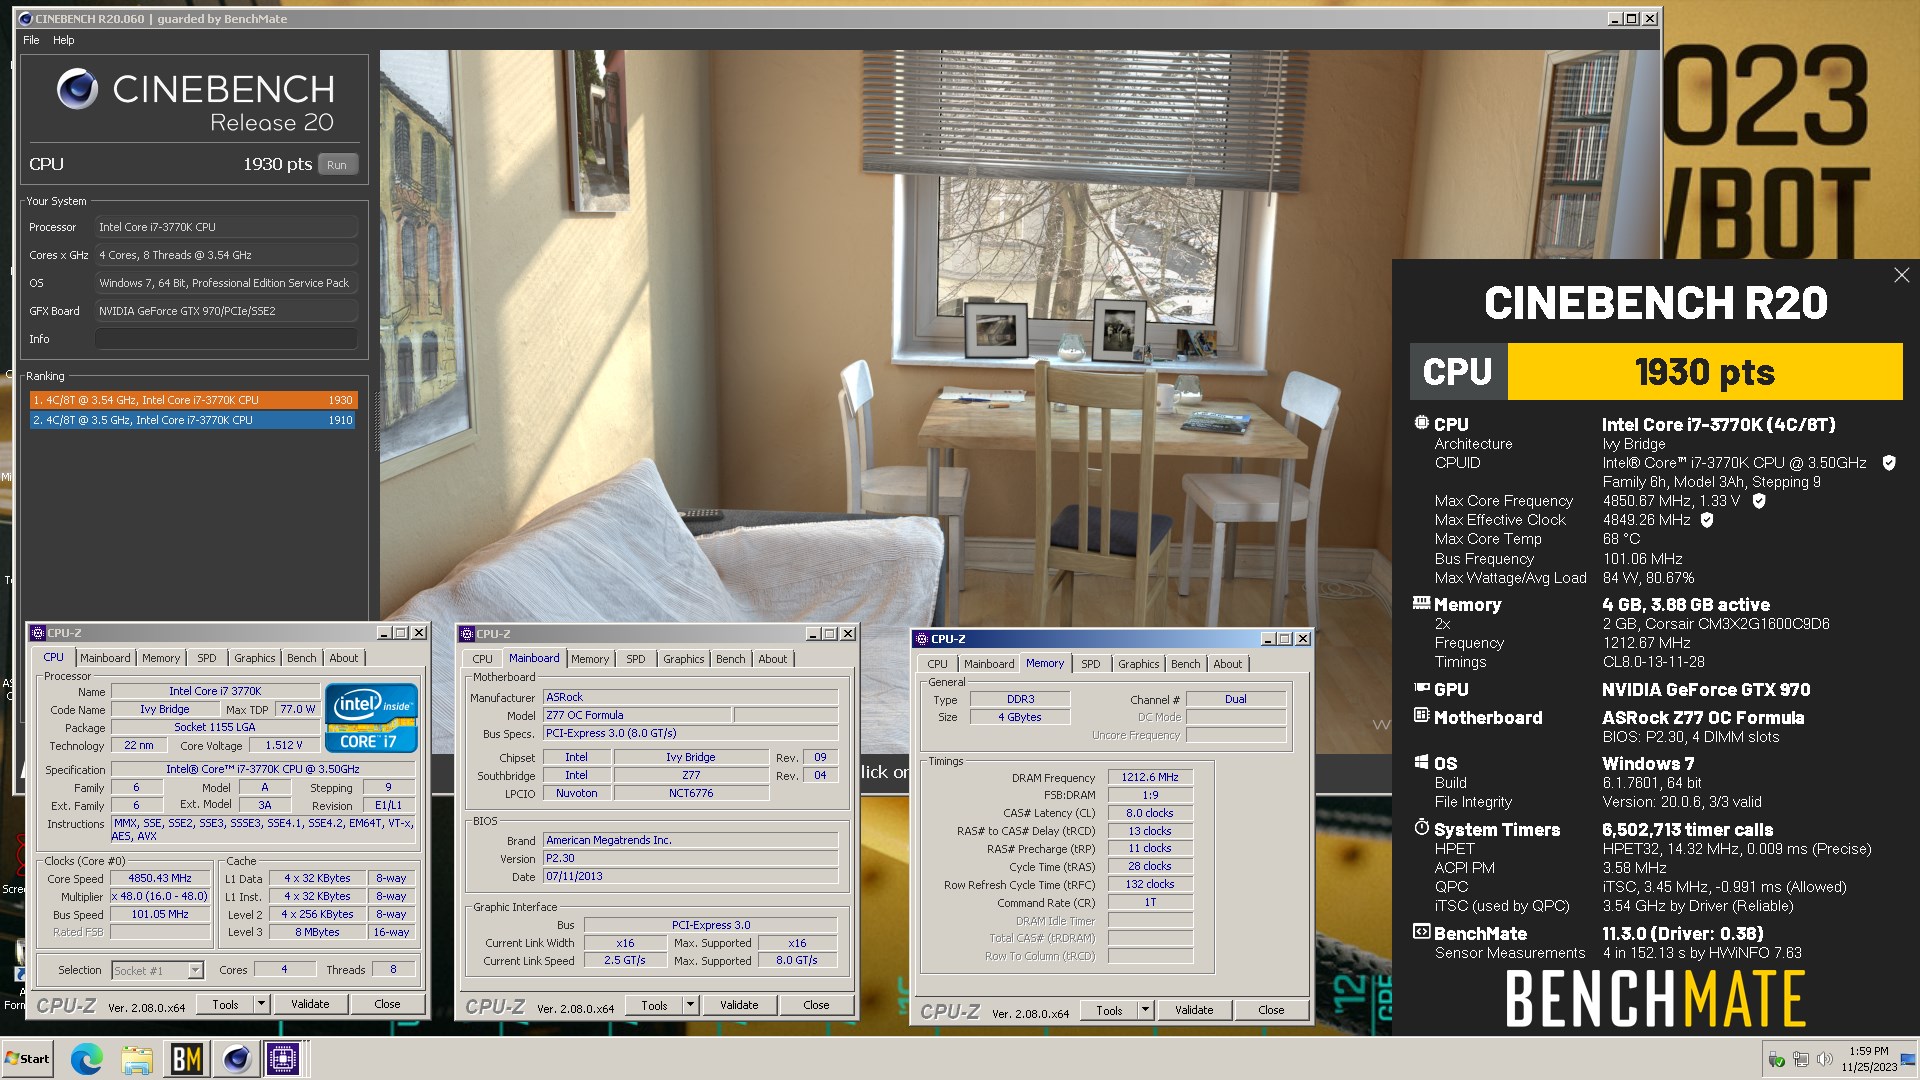Open Bench tab in left CPU-Z window
Viewport: 1920px width, 1080px height.
(302, 658)
